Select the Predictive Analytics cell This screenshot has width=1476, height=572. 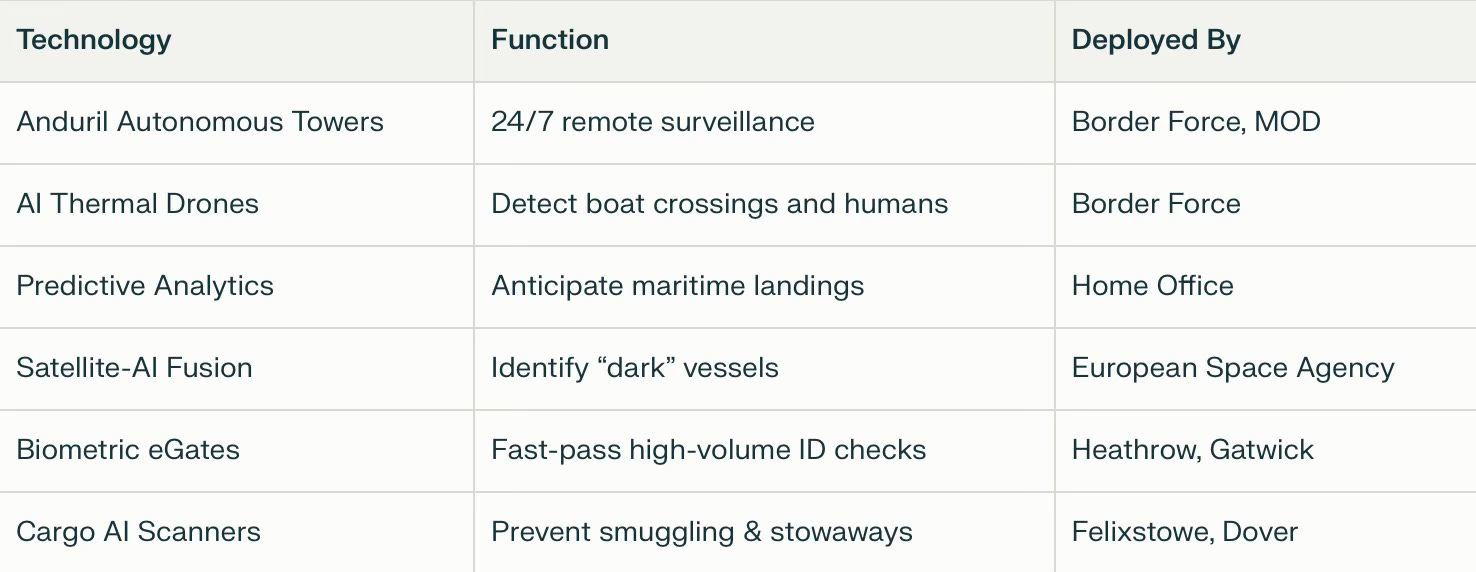click(237, 287)
